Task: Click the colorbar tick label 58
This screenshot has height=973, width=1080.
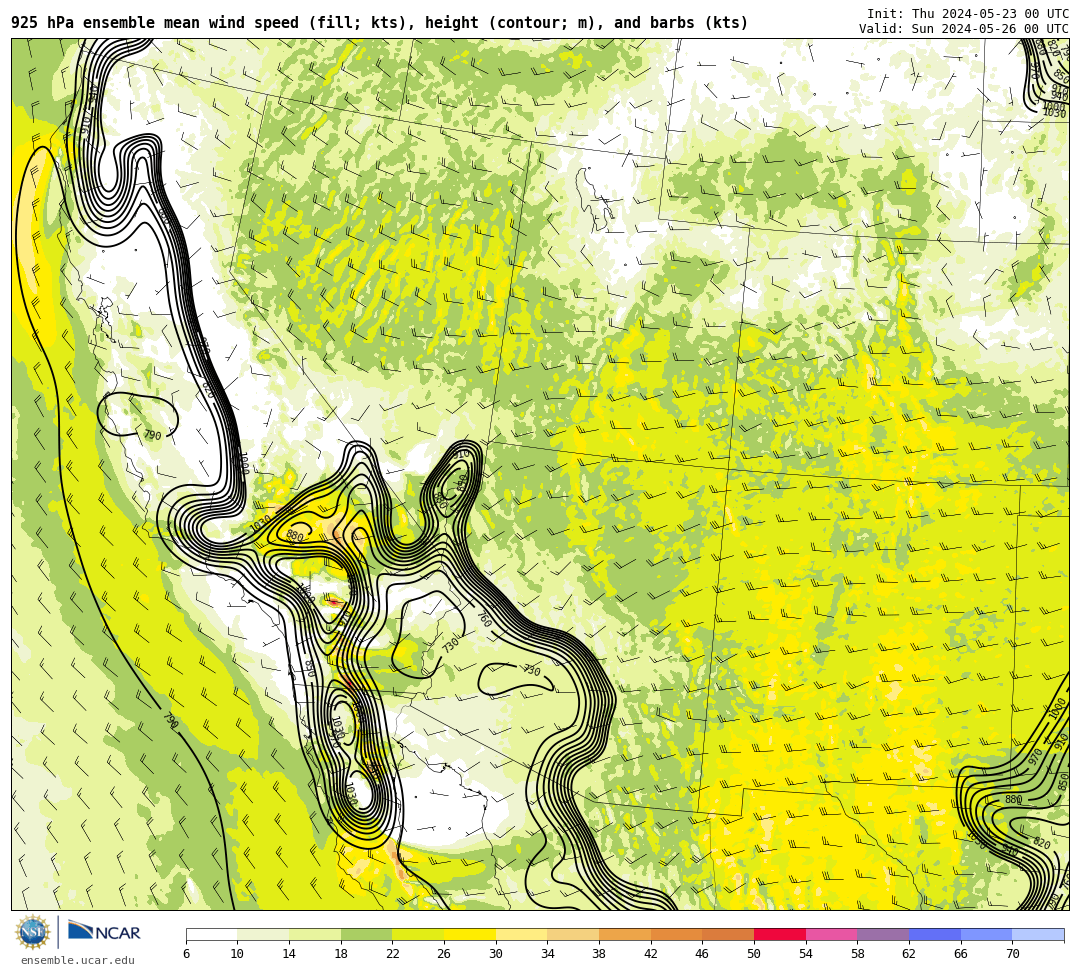Action: (x=858, y=954)
